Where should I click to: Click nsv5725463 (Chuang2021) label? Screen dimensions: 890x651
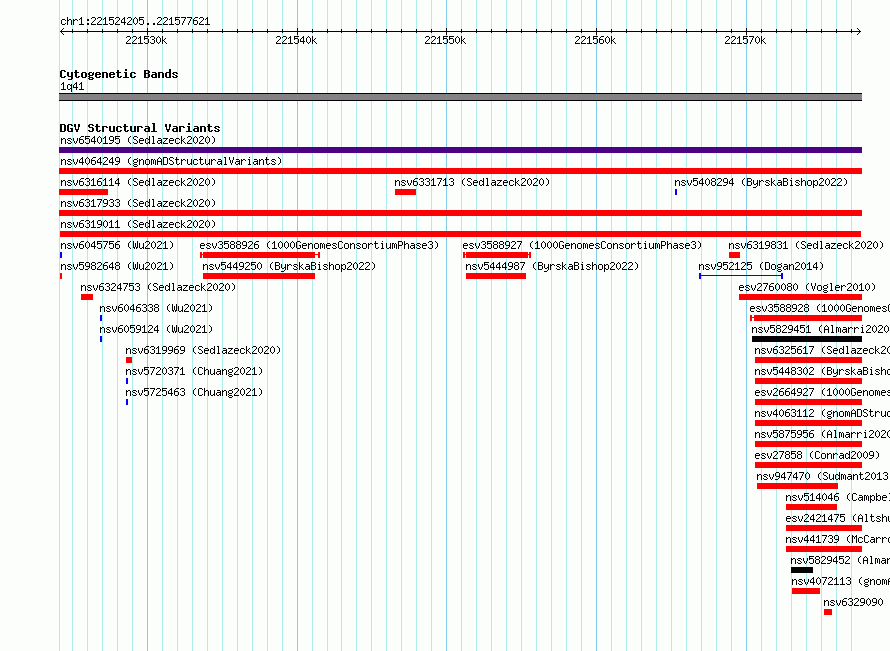tap(194, 392)
